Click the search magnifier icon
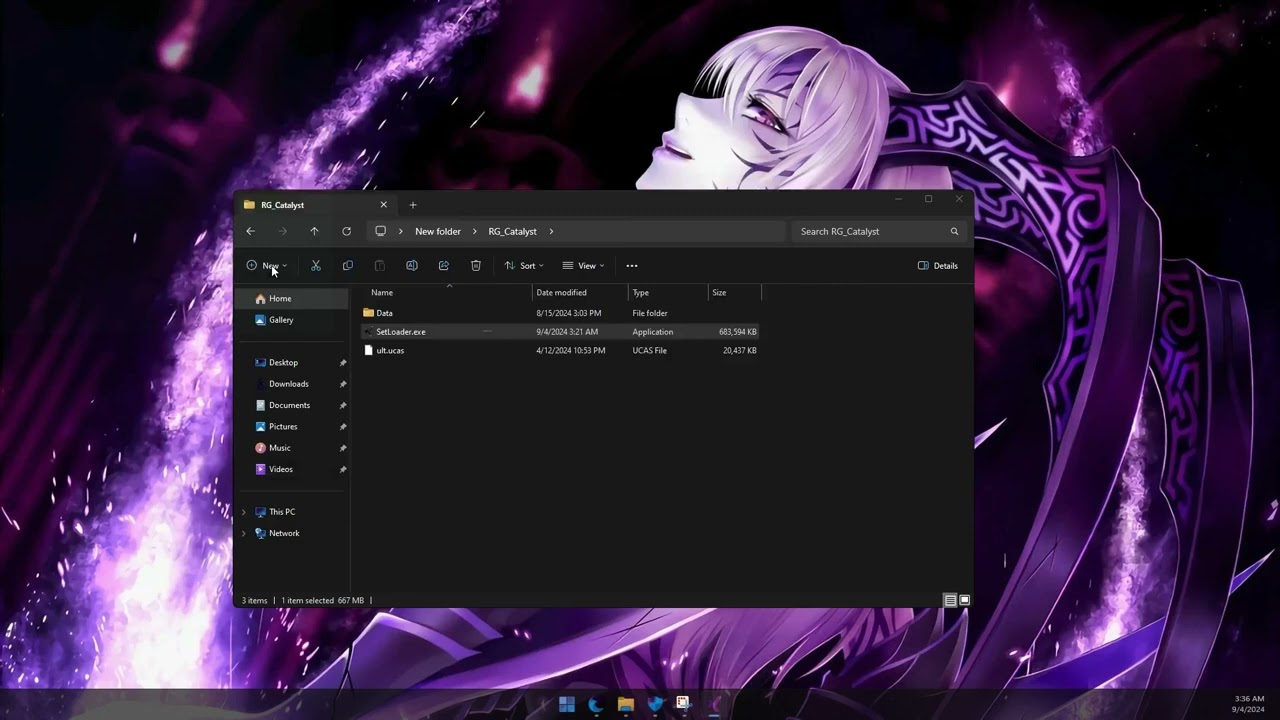1280x720 pixels. point(954,231)
